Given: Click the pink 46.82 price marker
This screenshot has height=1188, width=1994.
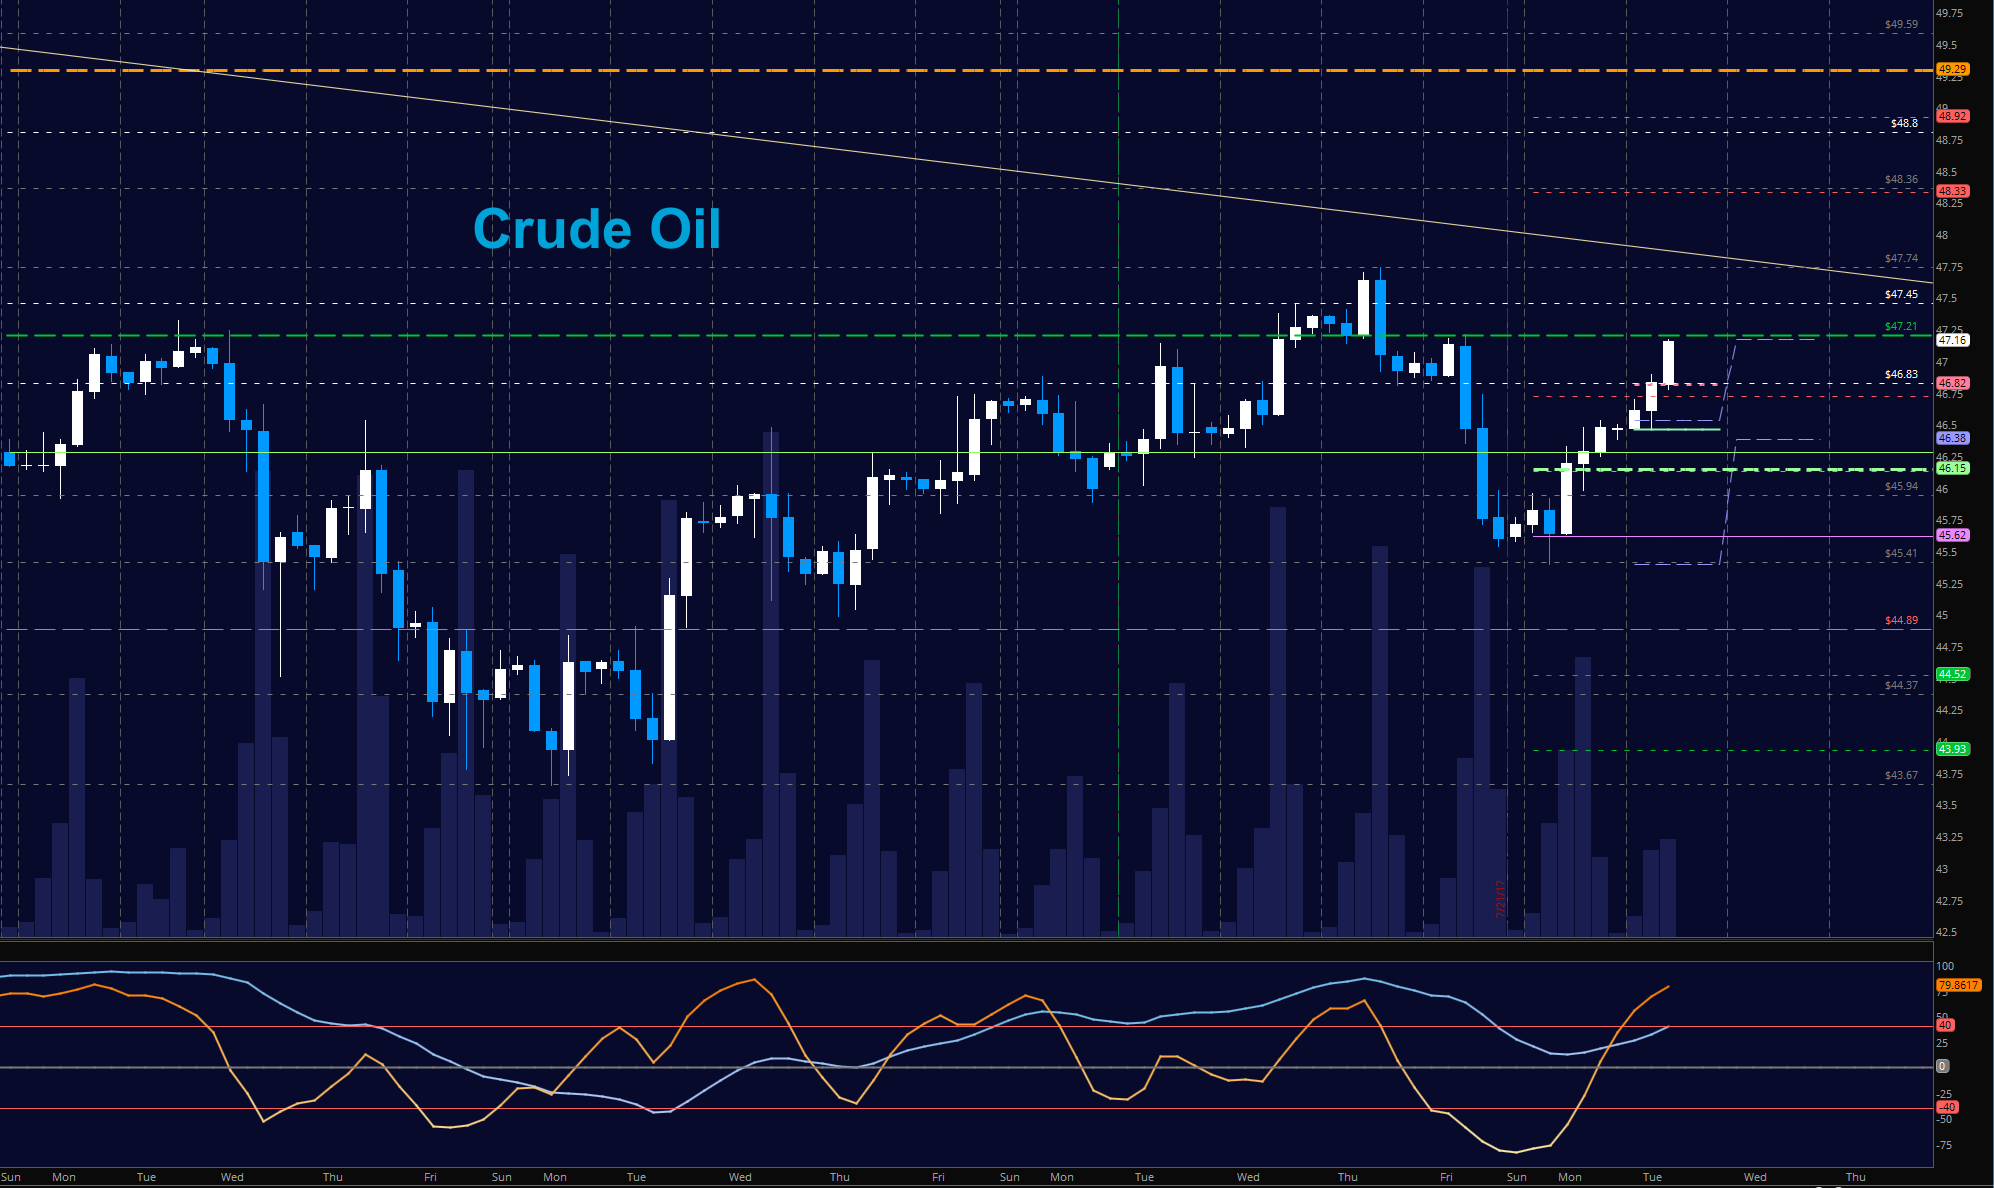Looking at the screenshot, I should (x=1952, y=383).
